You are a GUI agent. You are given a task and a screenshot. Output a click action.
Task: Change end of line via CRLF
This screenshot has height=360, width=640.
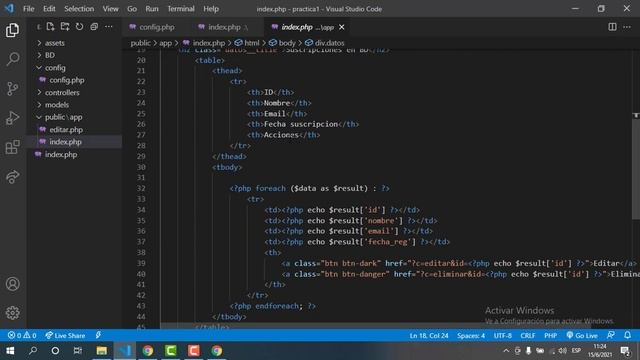(x=527, y=336)
